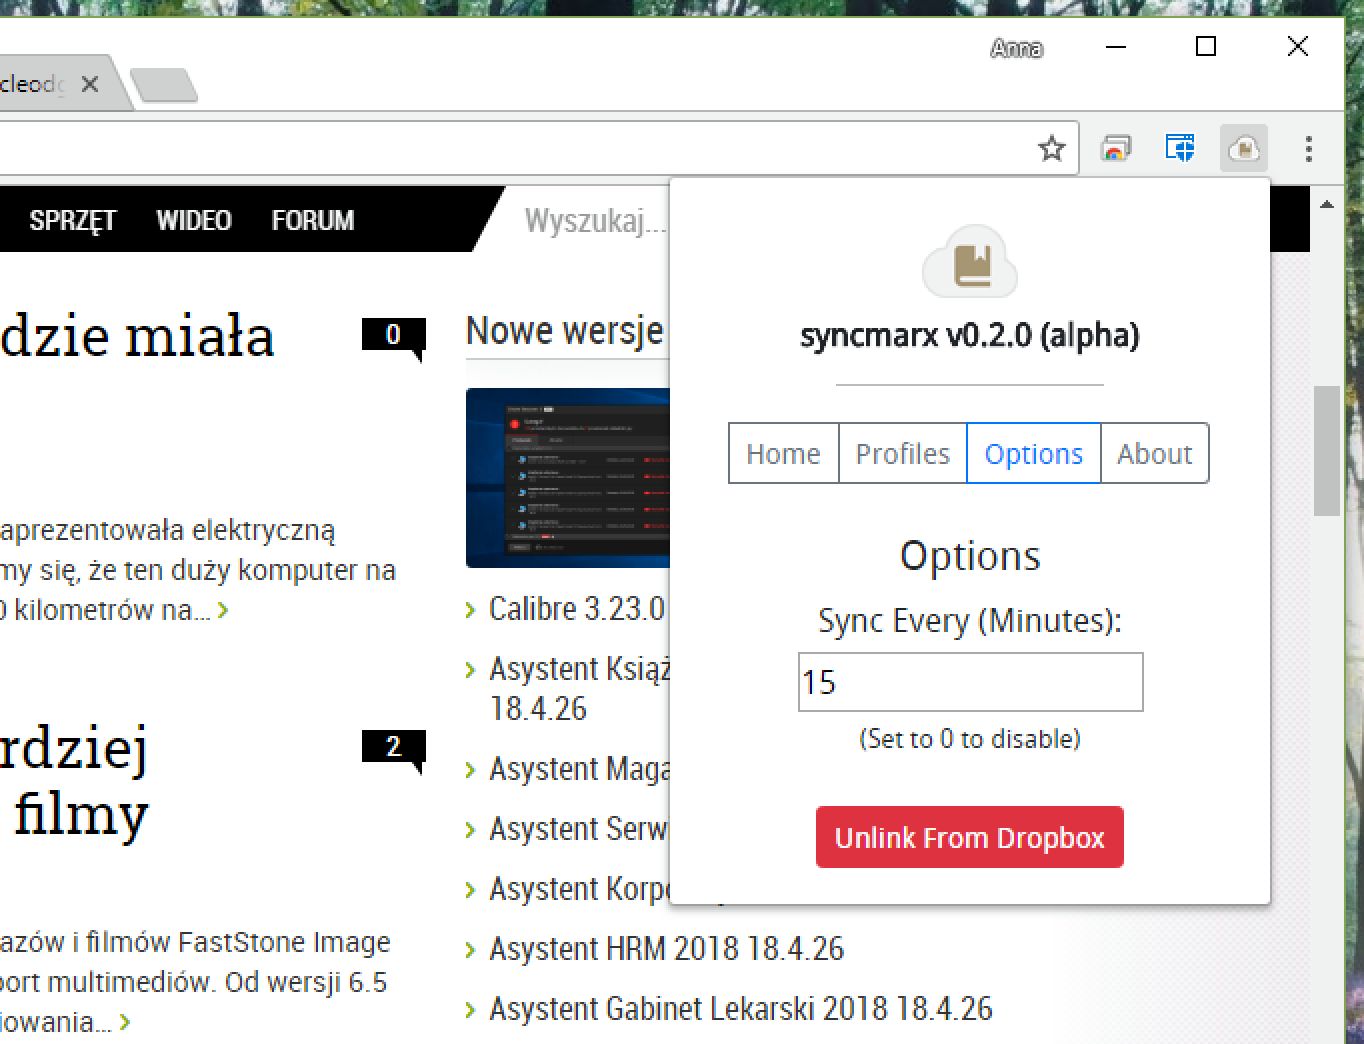The image size is (1364, 1044).
Task: Open WIDEO section of website
Action: click(x=194, y=220)
